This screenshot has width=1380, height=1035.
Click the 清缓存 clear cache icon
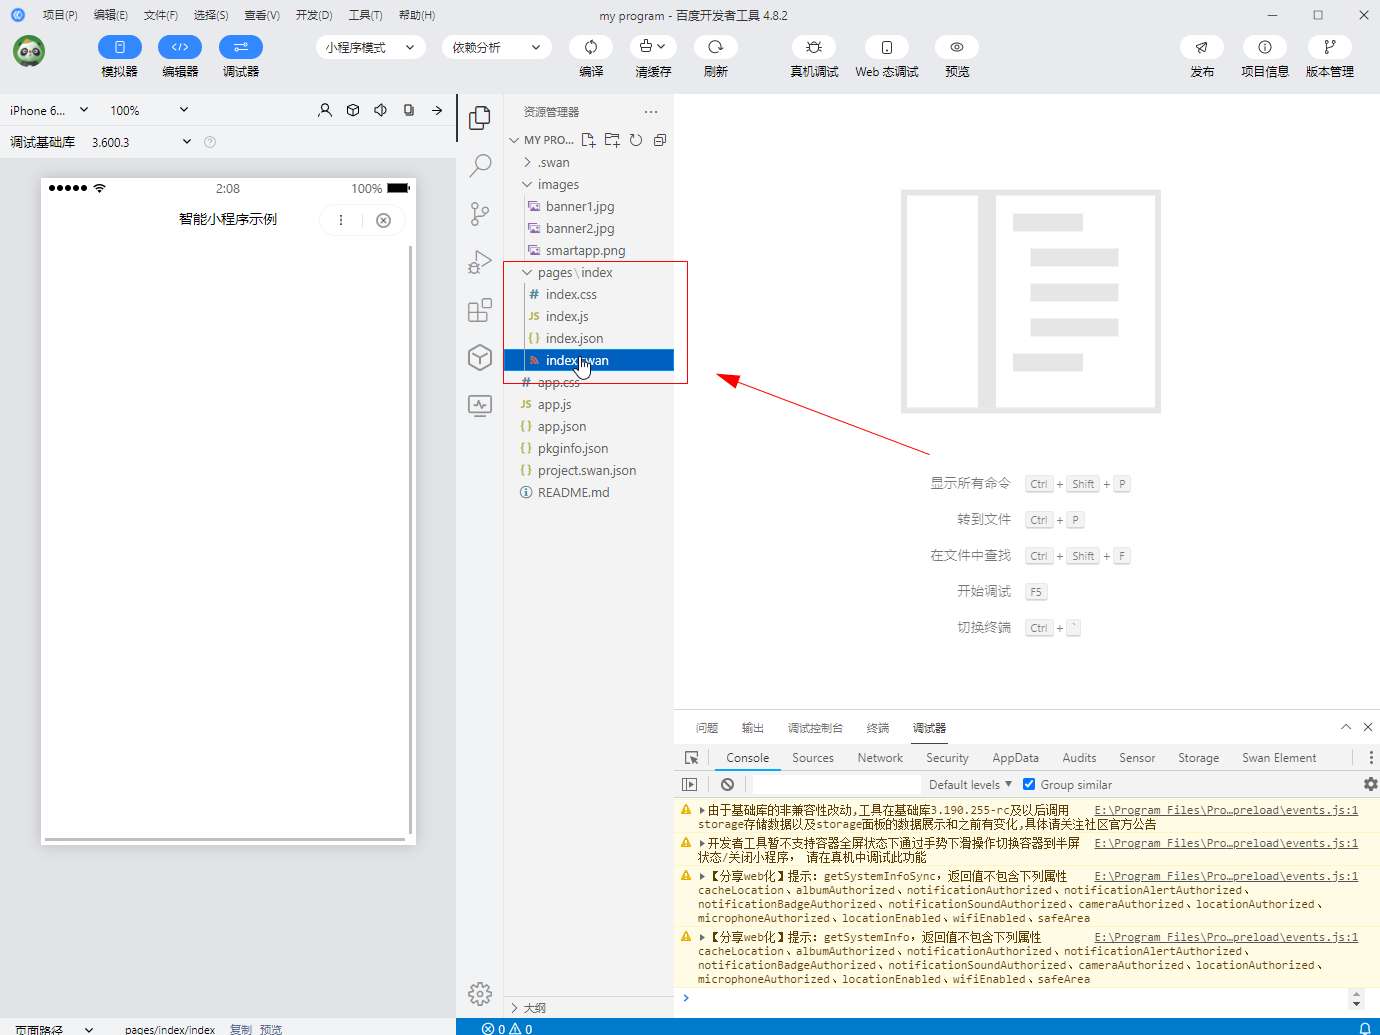(653, 47)
